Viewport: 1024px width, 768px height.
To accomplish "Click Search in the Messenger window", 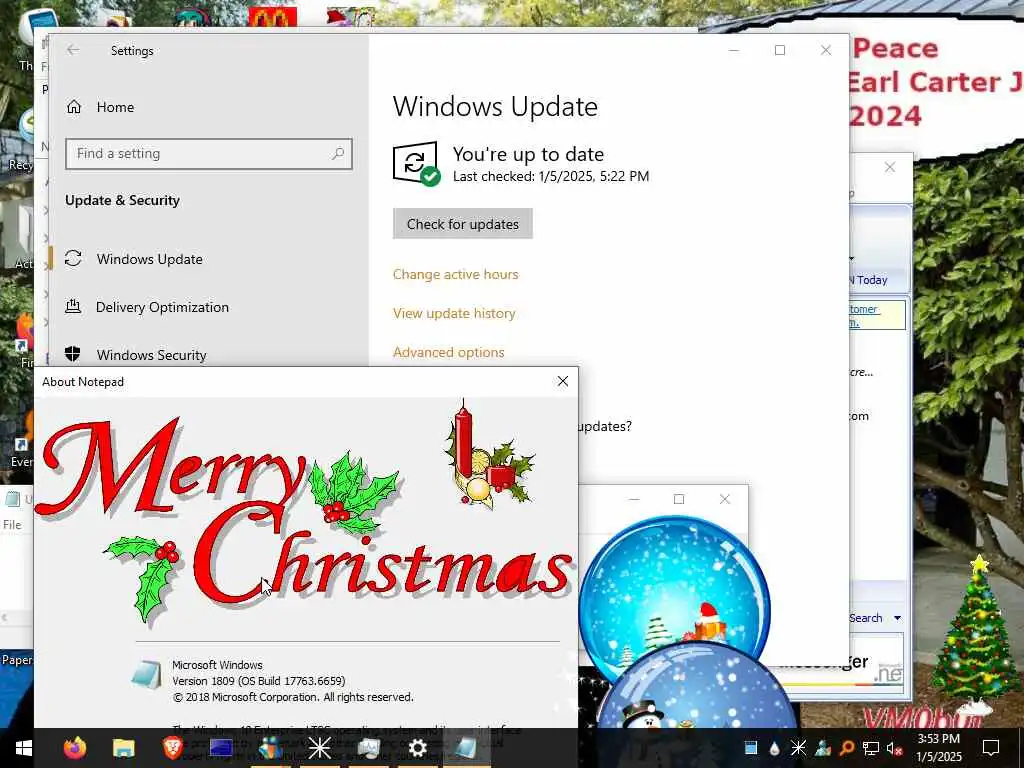I will (866, 618).
